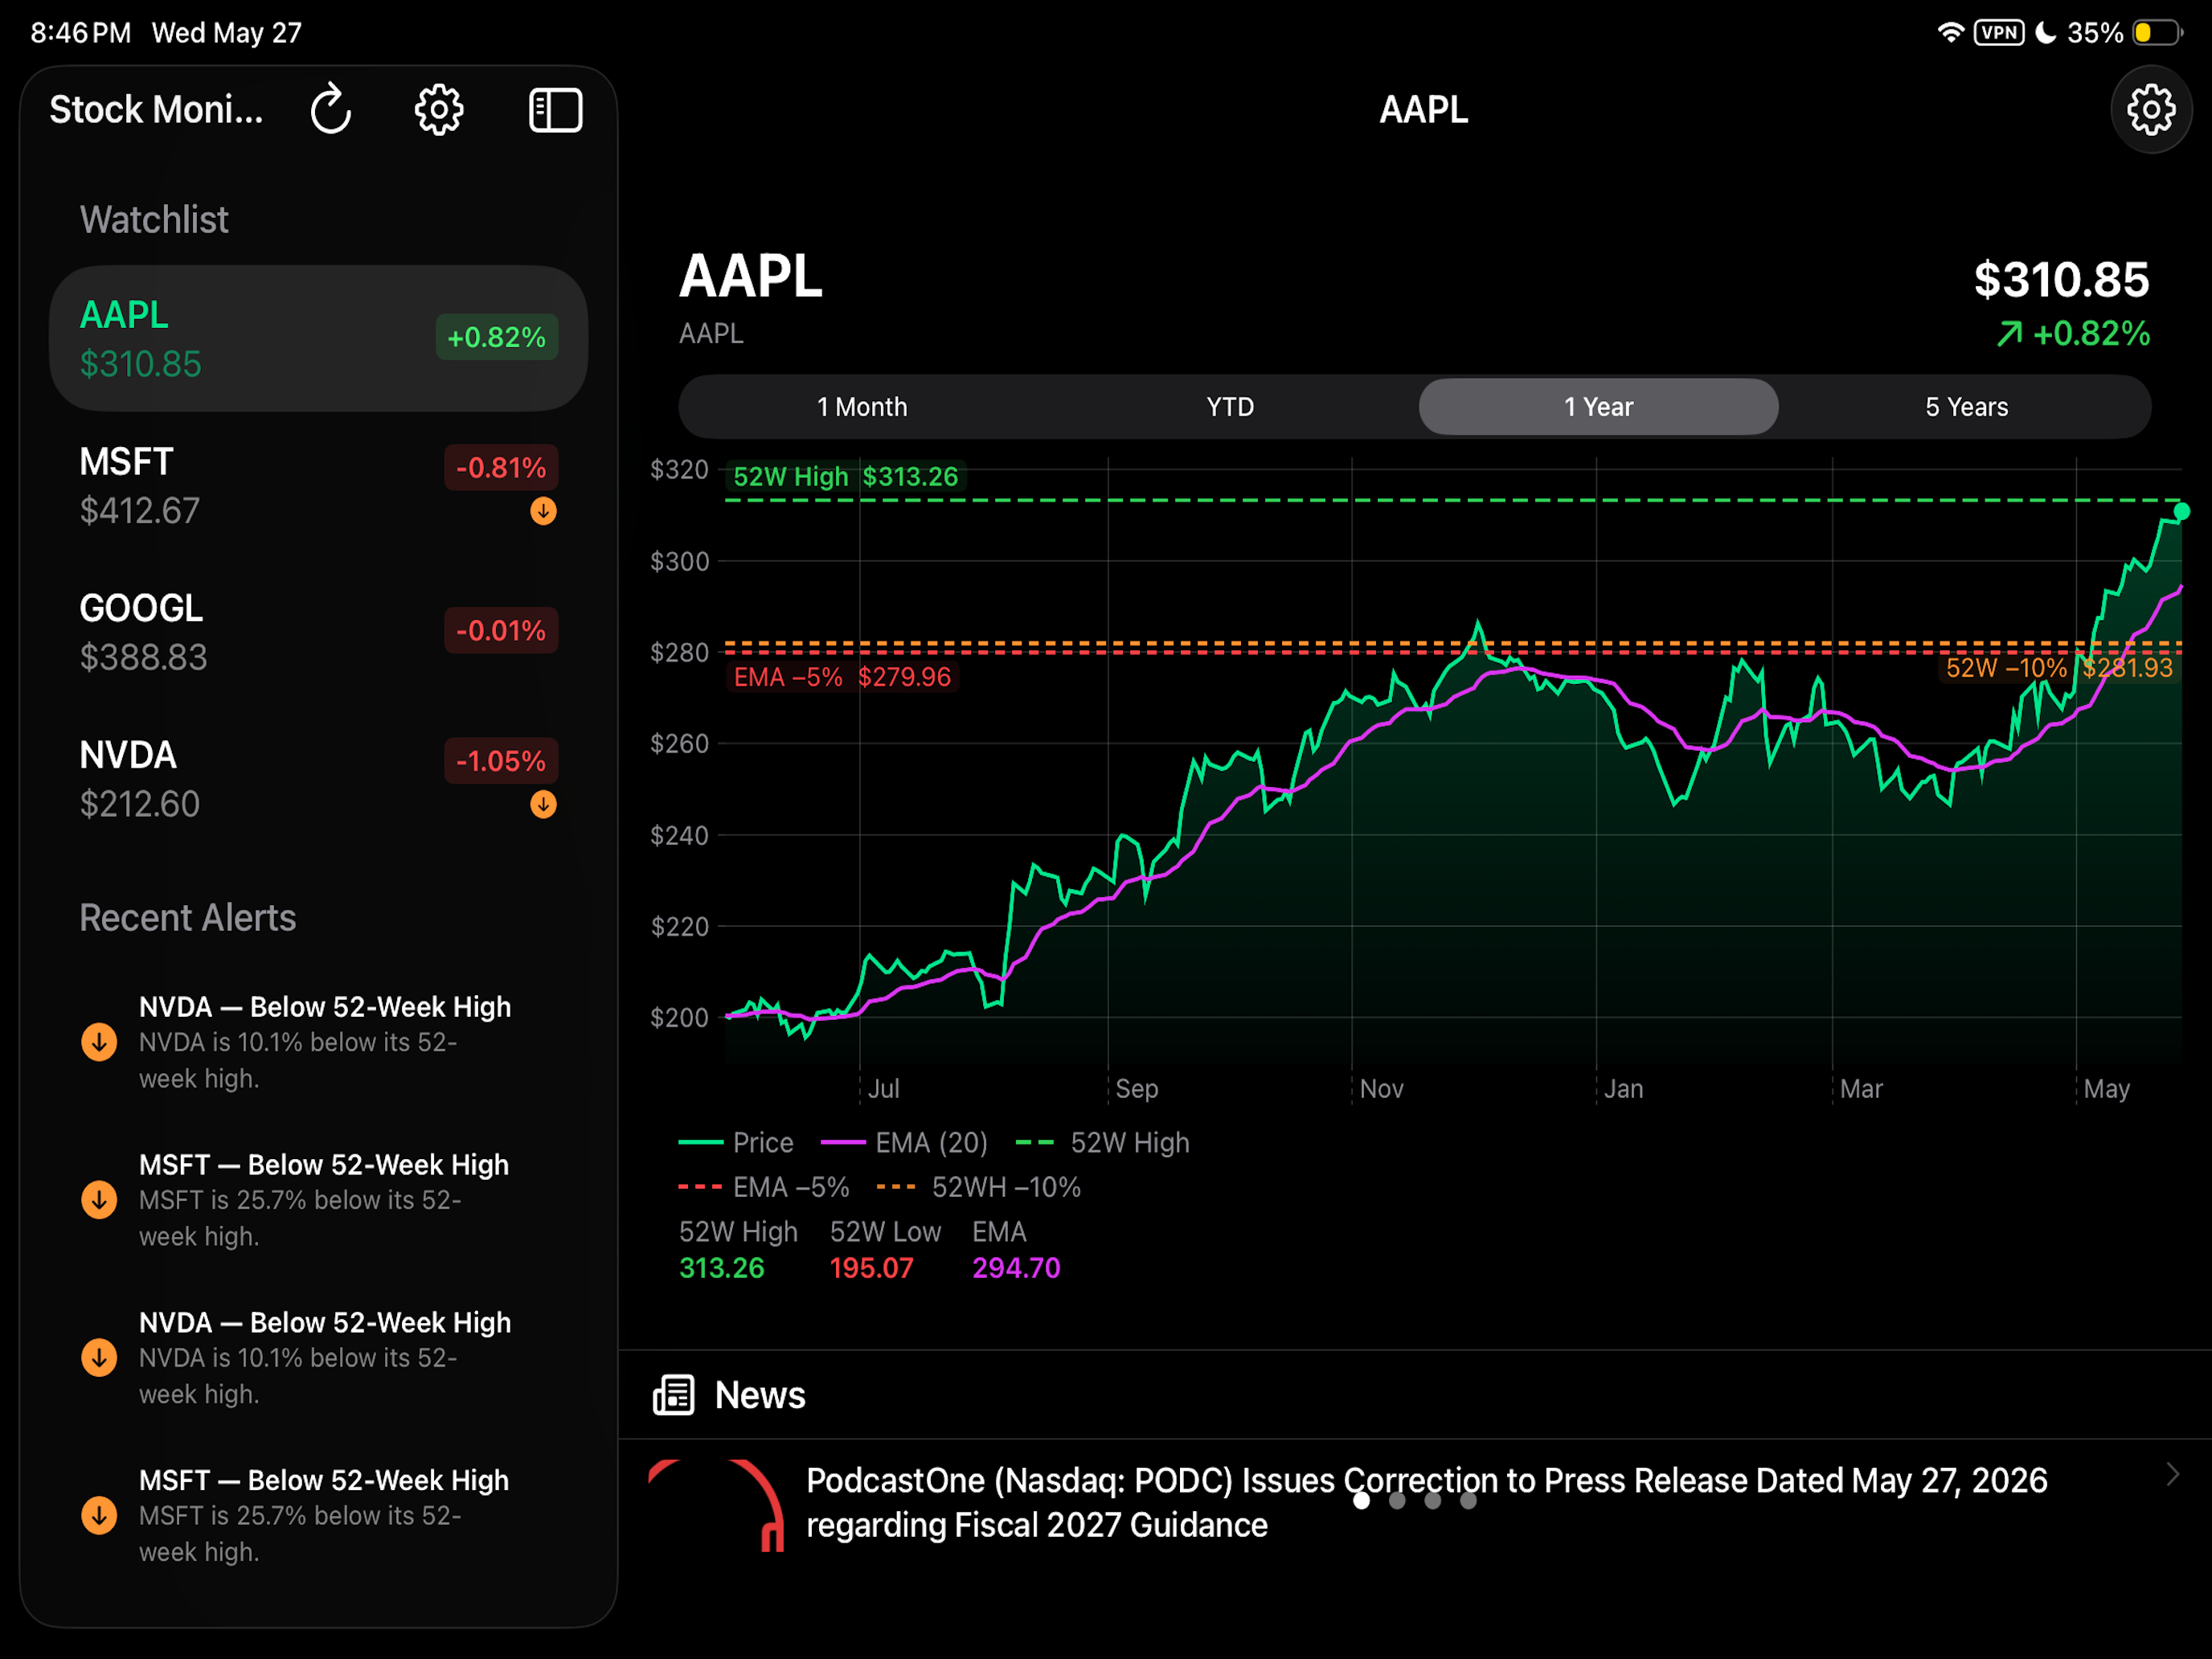This screenshot has width=2212, height=1659.
Task: Tap the Recent Alerts section header
Action: pyautogui.click(x=188, y=917)
